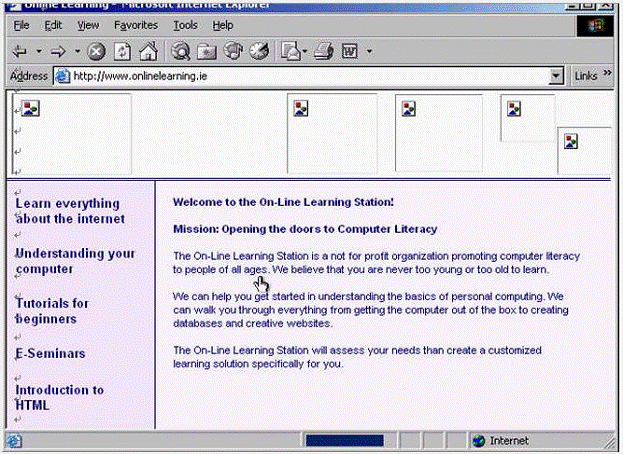Refresh the current page

tap(122, 50)
